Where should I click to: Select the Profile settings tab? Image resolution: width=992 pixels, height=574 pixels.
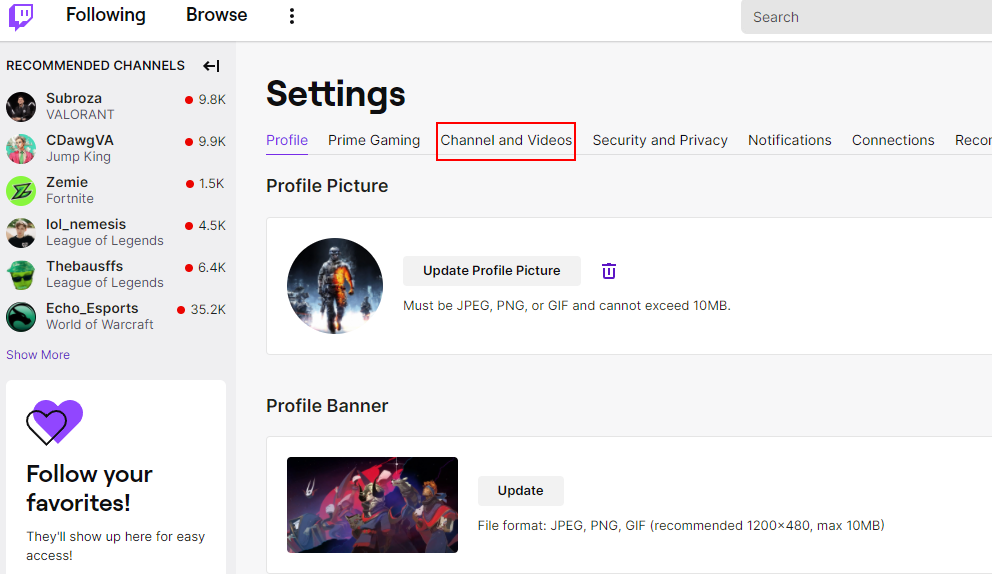(x=287, y=140)
